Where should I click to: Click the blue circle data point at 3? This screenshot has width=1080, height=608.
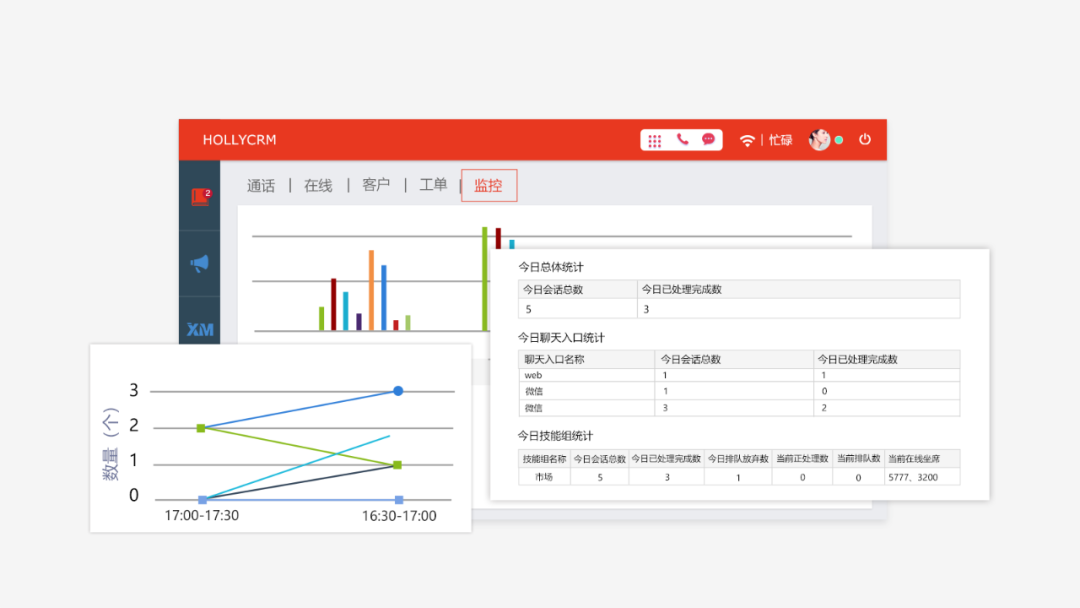398,391
